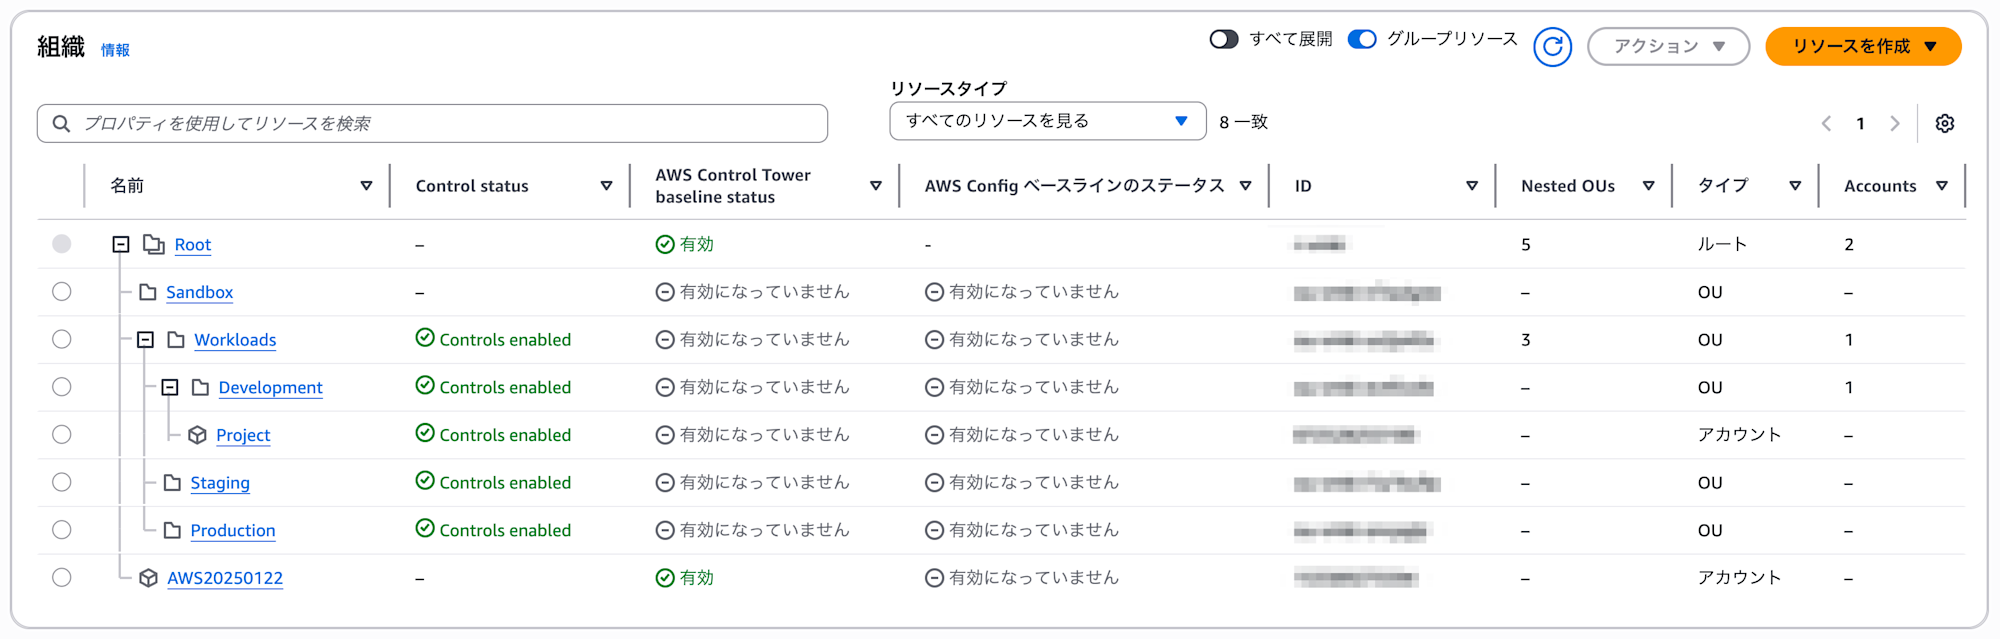Screen dimensions: 2000x639
Task: Open the Production OU link
Action: pos(233,531)
